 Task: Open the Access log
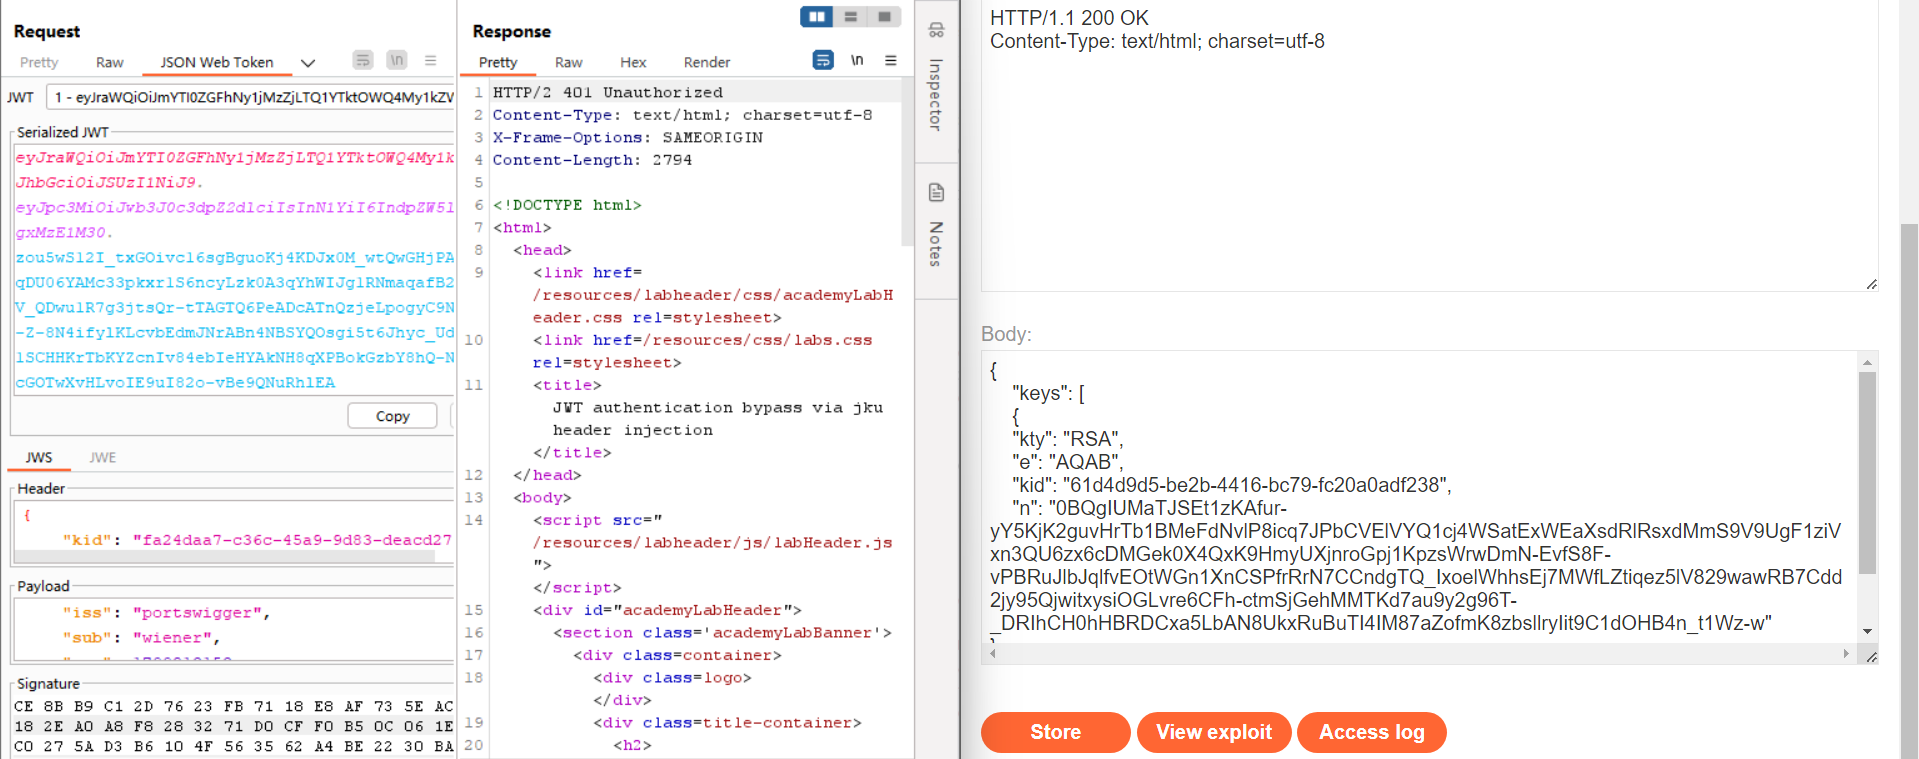[1372, 732]
